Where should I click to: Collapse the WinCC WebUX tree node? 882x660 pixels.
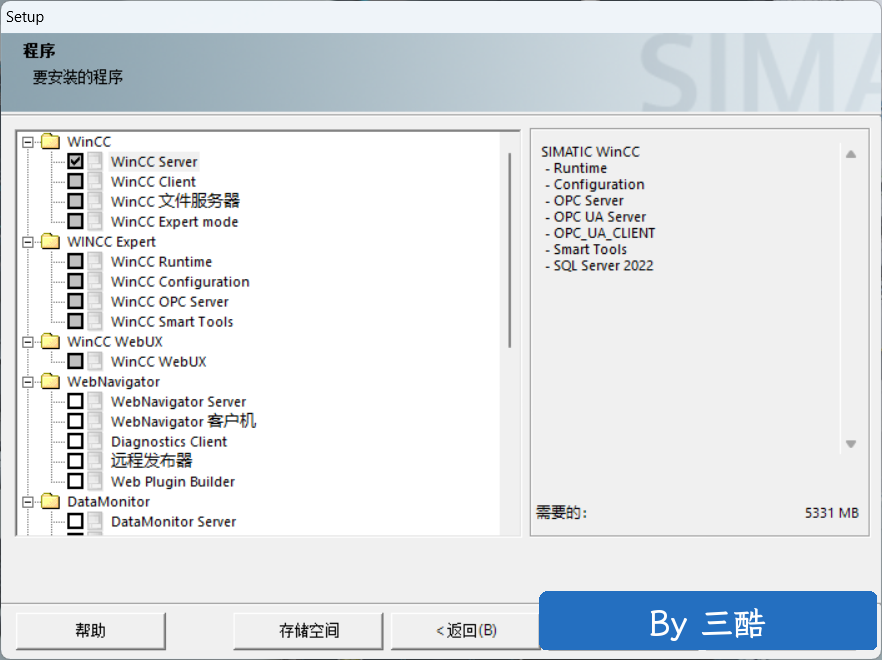28,342
